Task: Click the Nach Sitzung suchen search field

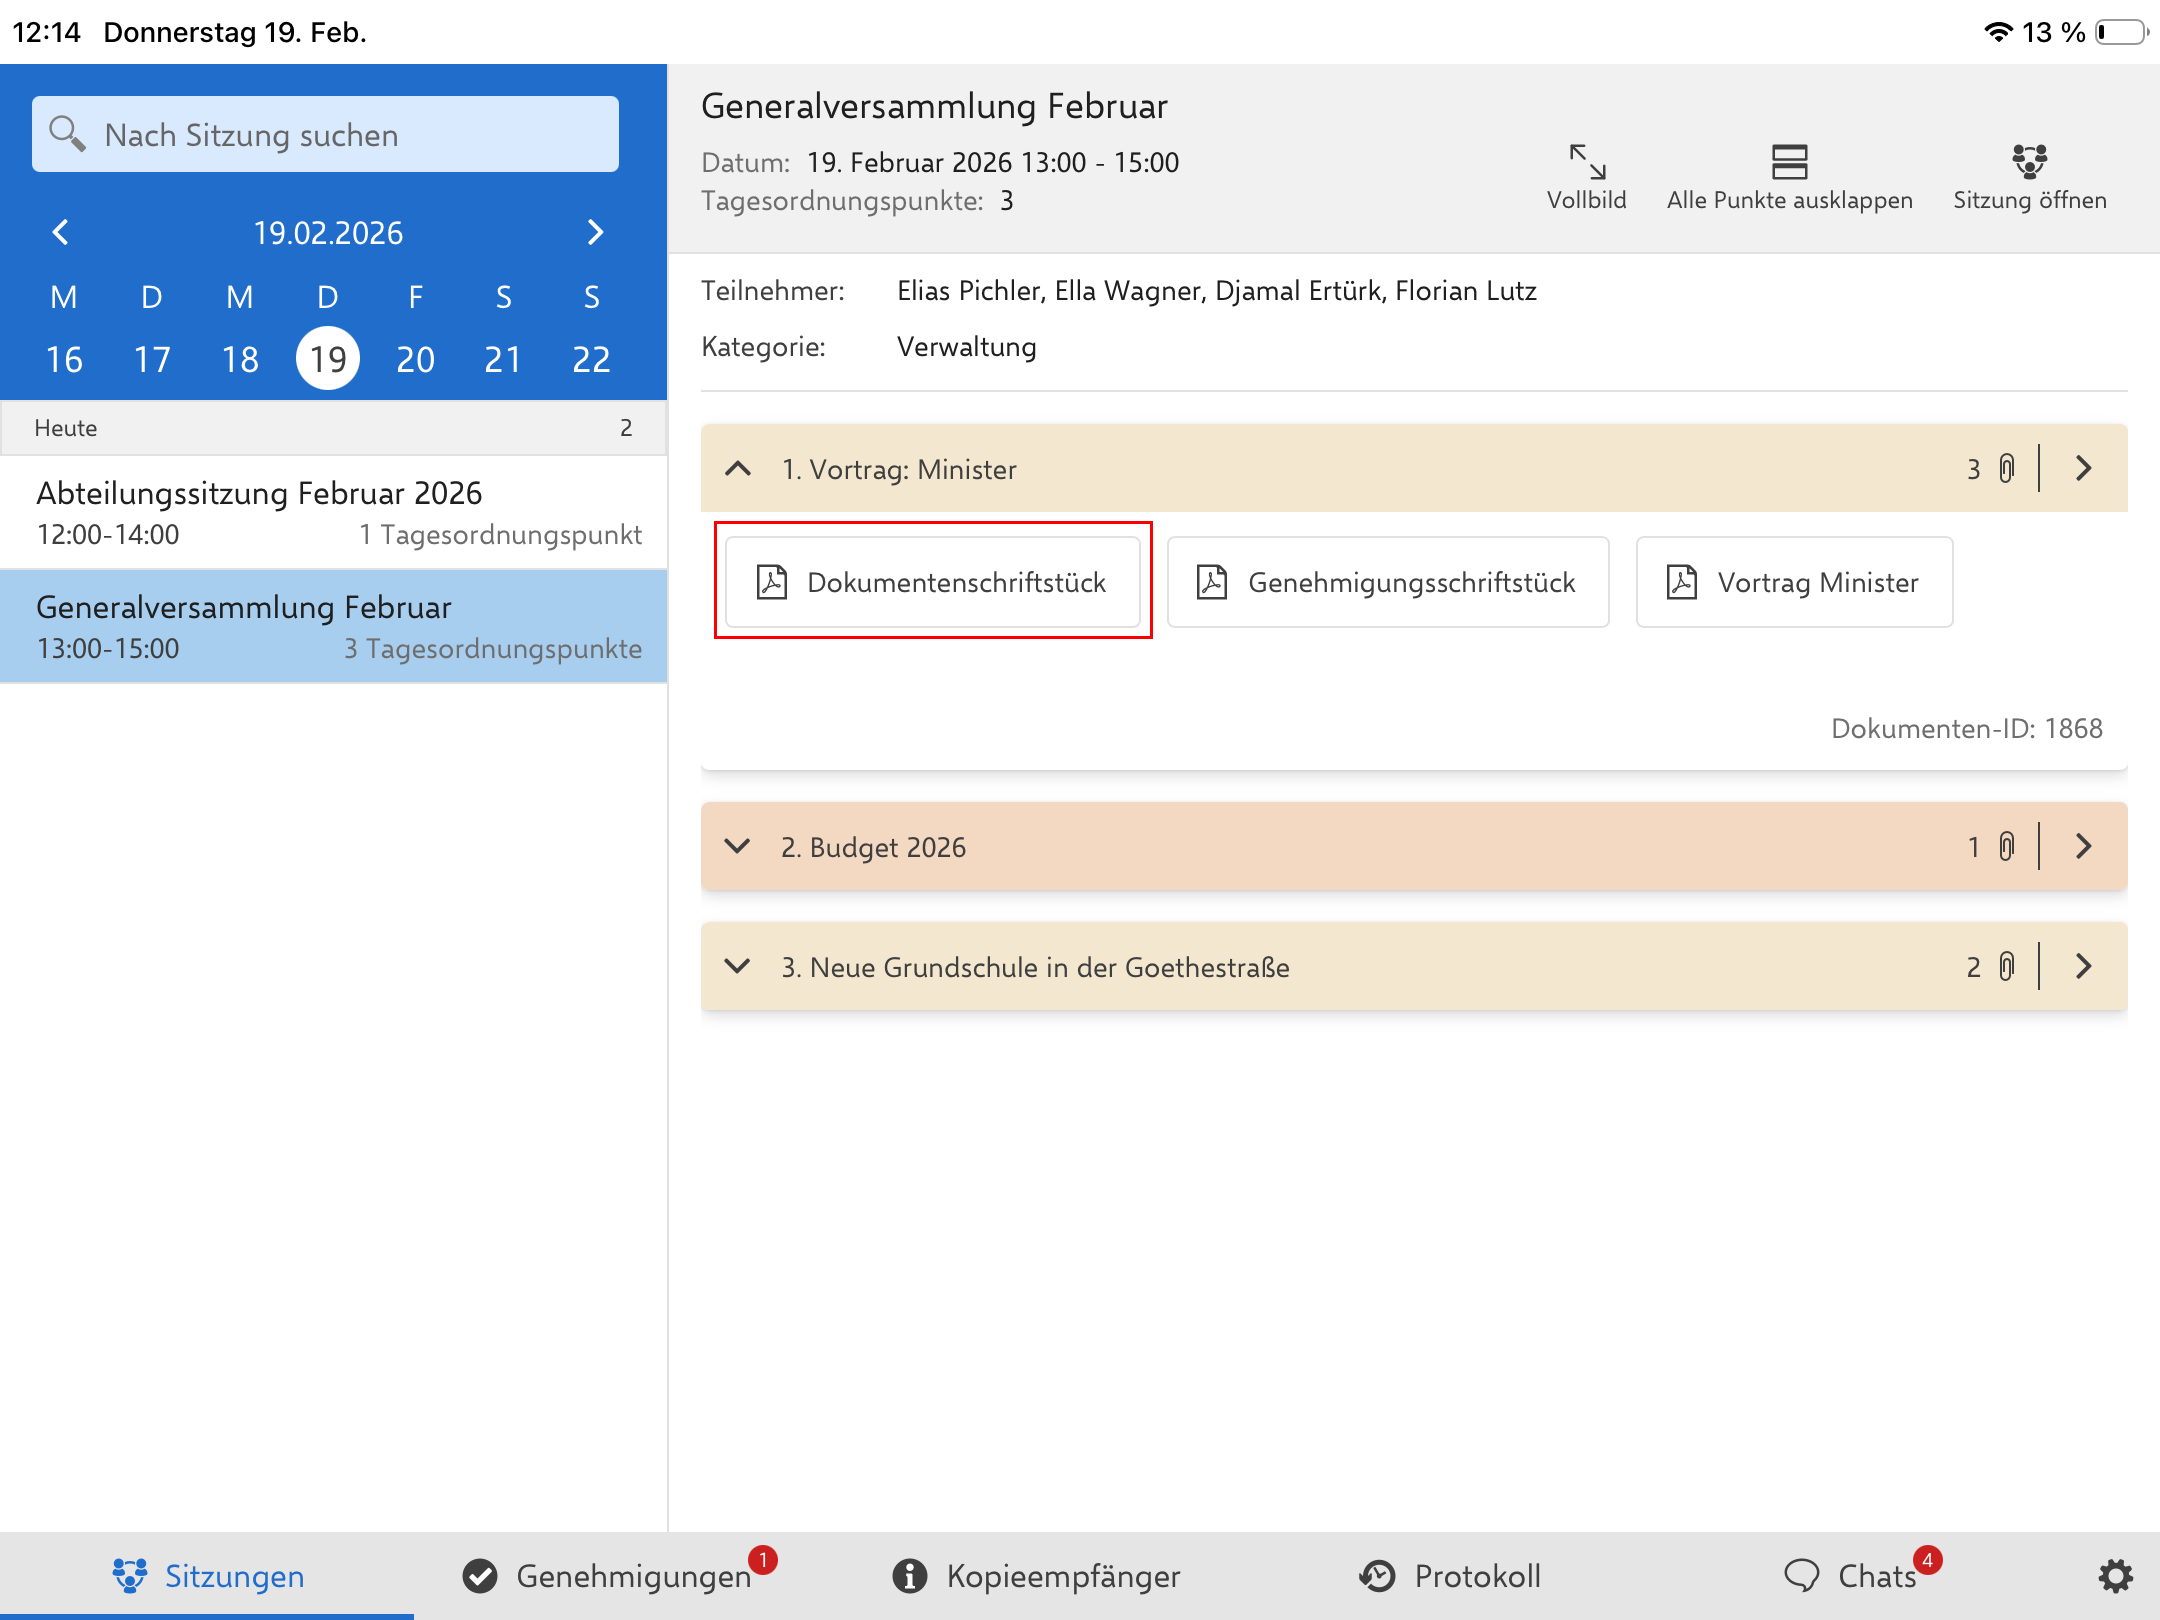Action: [x=325, y=135]
